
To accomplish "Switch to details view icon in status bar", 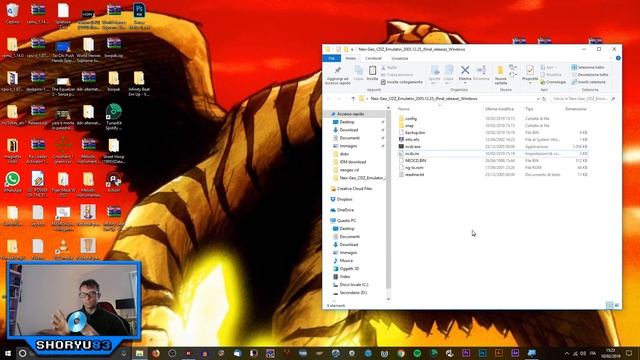I will coord(609,305).
